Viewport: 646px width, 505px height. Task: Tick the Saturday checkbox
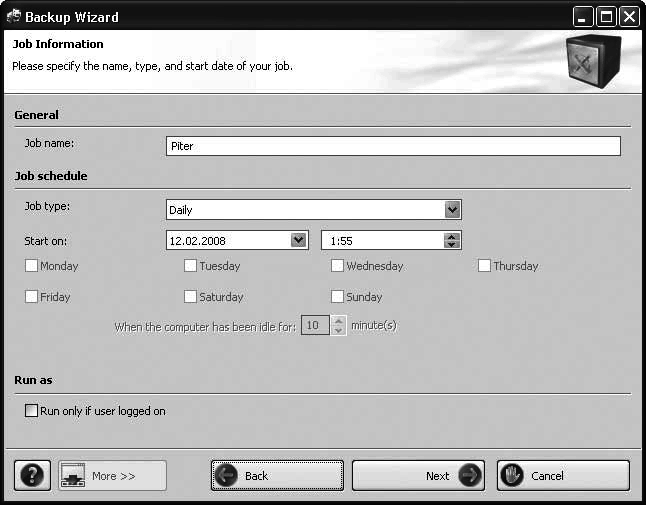(x=190, y=297)
